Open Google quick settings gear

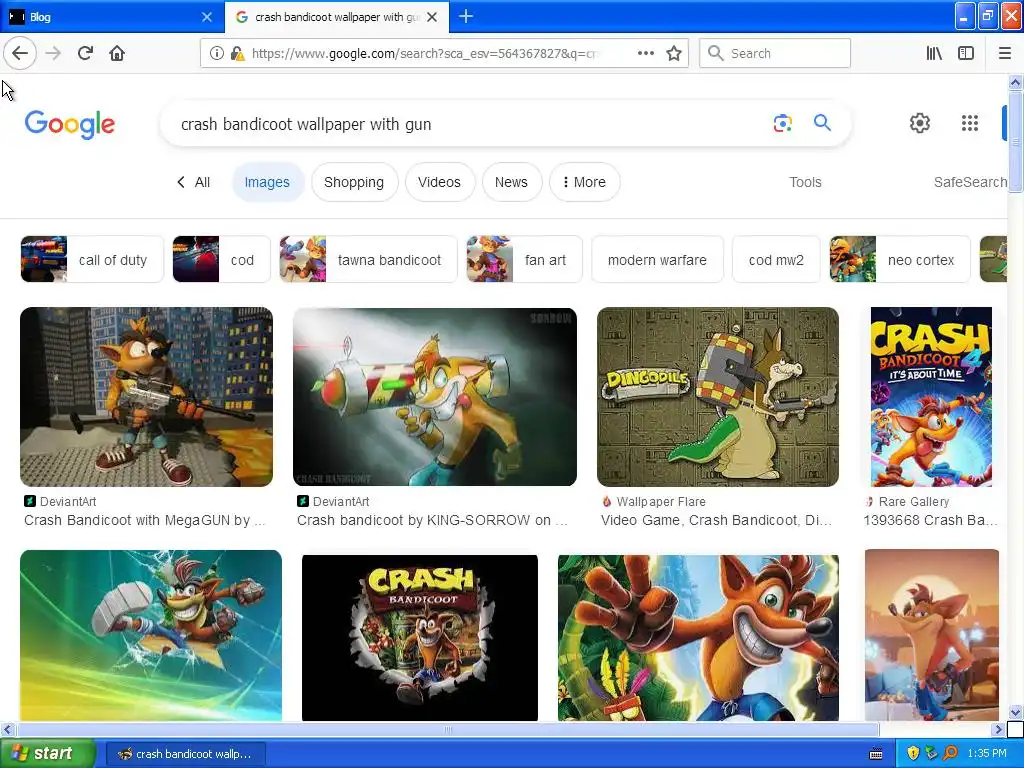click(920, 123)
